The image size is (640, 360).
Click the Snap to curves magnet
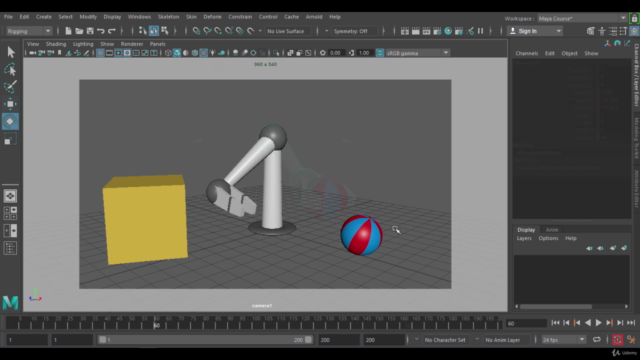click(207, 31)
